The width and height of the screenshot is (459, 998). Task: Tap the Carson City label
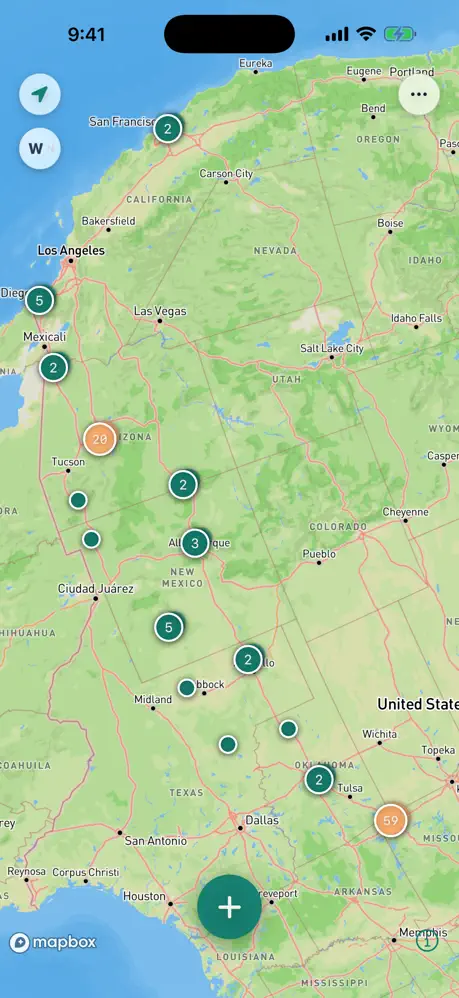[226, 174]
